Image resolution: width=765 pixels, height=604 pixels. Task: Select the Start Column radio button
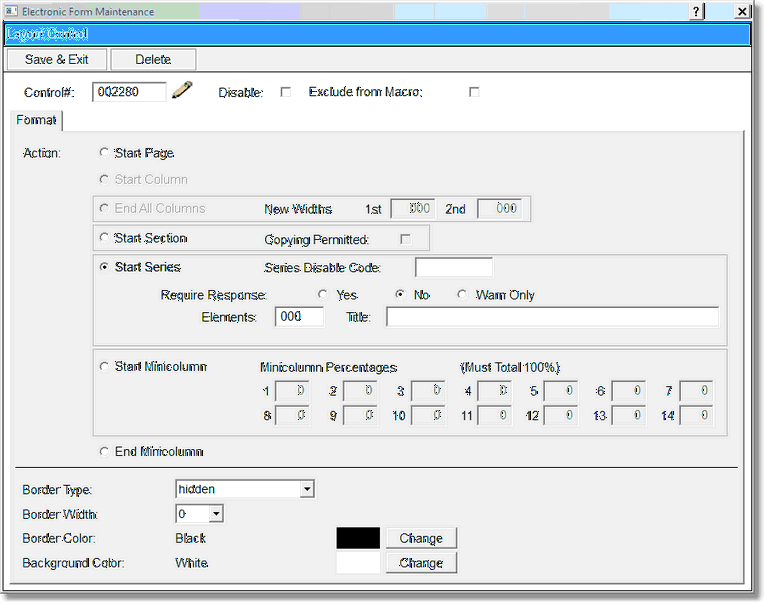point(104,180)
